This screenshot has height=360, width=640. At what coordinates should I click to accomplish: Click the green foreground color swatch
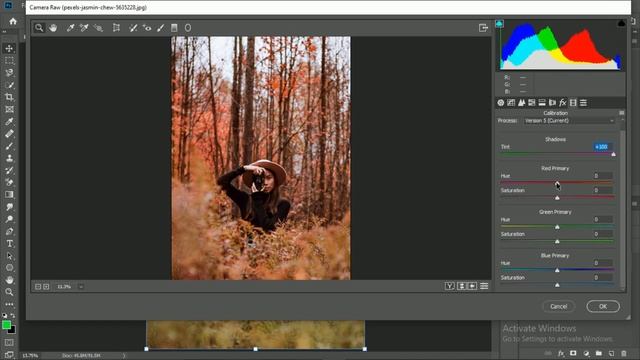pyautogui.click(x=6, y=325)
